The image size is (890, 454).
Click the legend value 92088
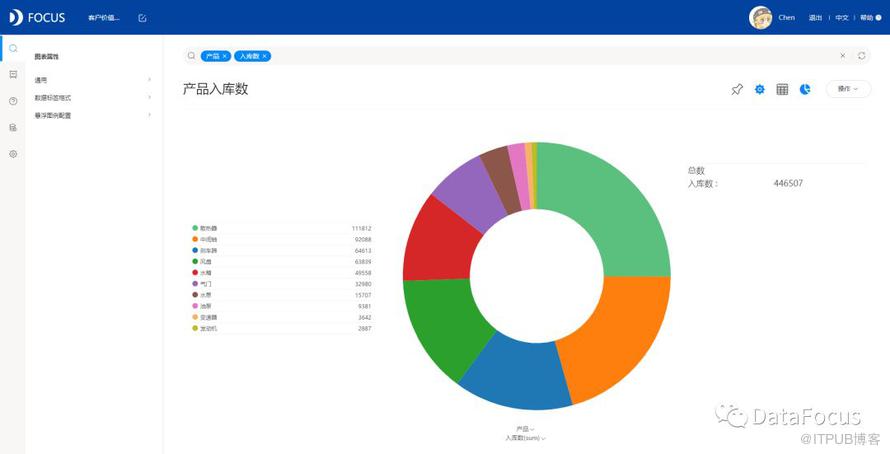tap(363, 239)
